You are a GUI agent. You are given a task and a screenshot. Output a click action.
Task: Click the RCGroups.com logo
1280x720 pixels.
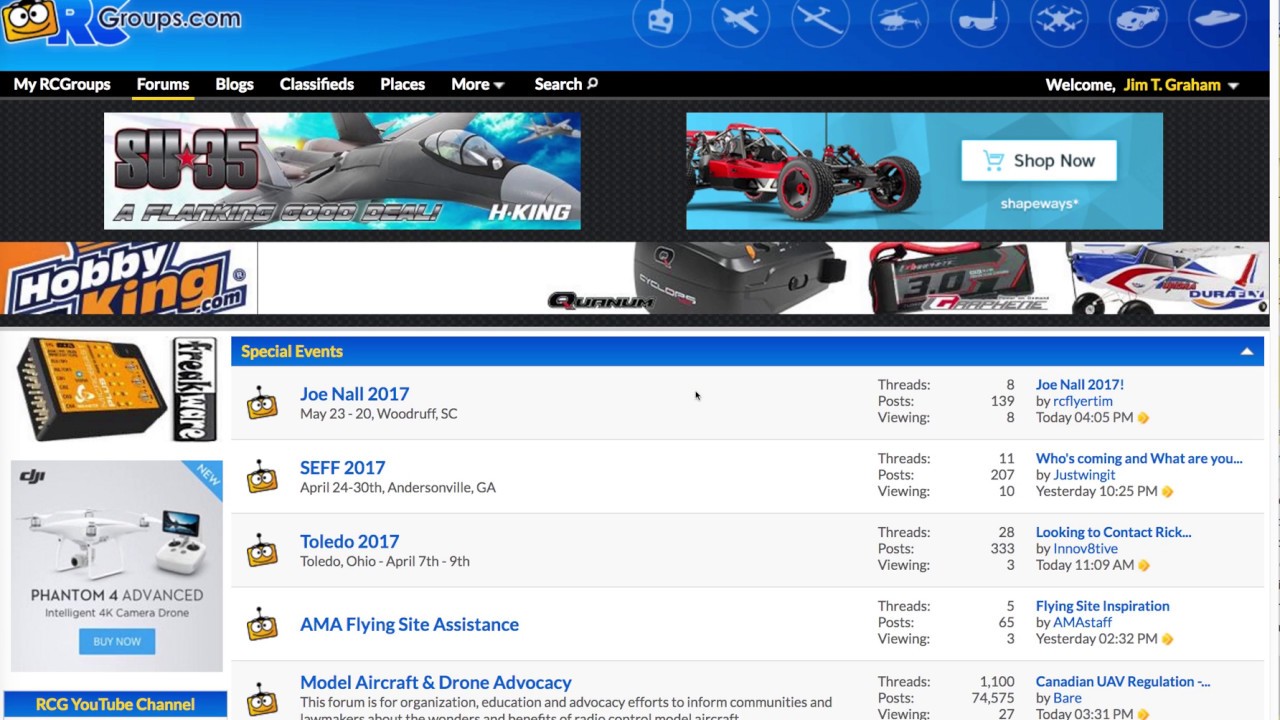(122, 21)
